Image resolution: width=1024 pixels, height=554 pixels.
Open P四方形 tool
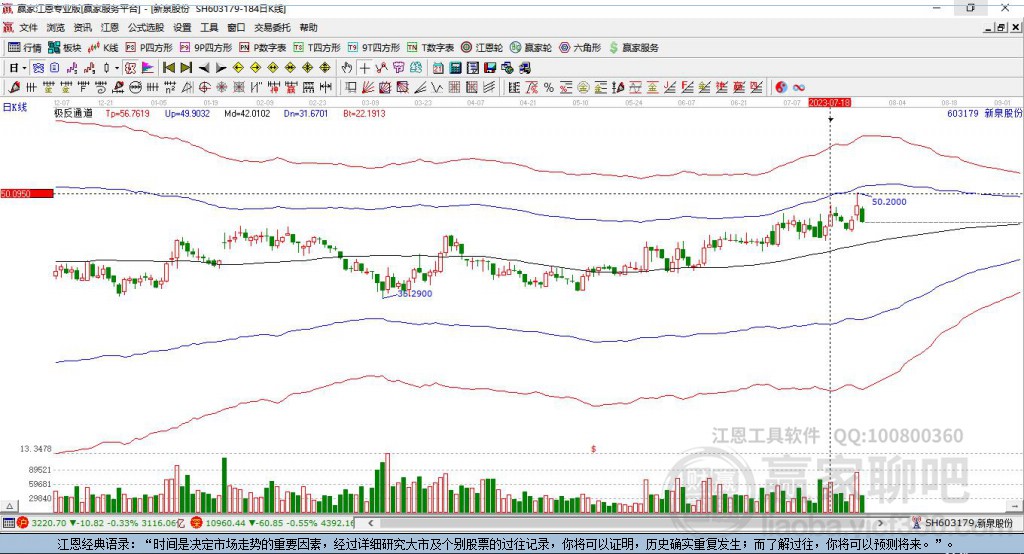tap(149, 48)
